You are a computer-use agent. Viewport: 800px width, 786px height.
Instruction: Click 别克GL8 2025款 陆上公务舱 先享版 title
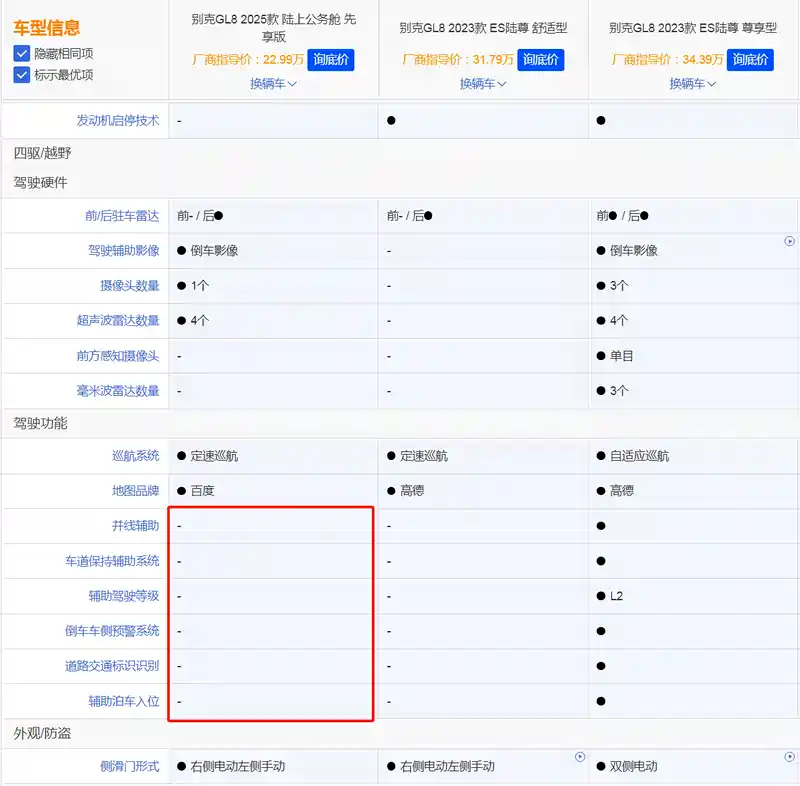pos(273,28)
